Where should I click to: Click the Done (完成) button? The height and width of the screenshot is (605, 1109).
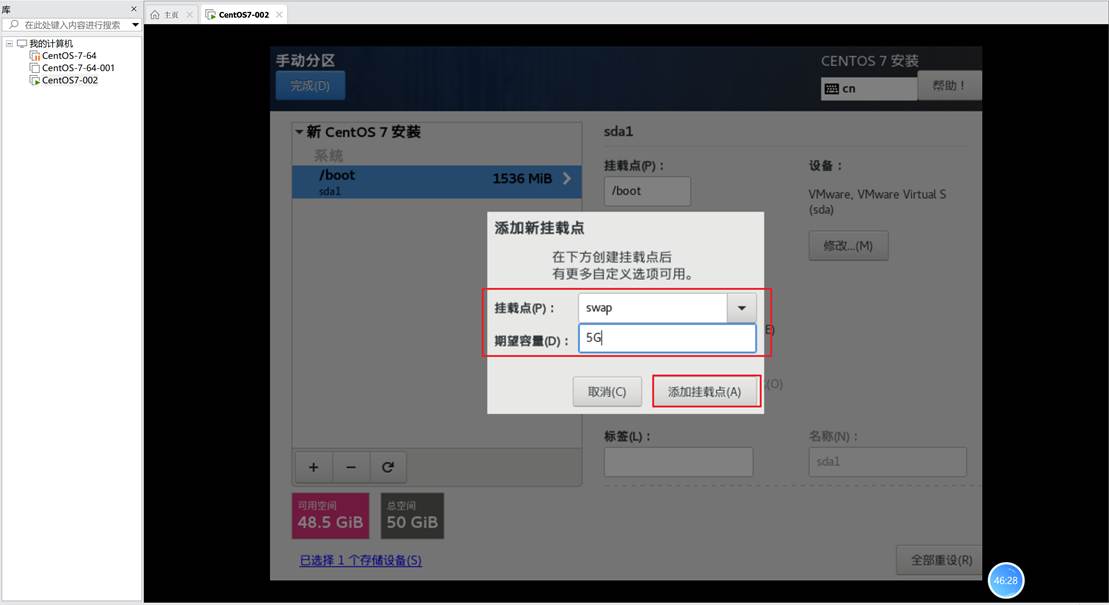310,86
